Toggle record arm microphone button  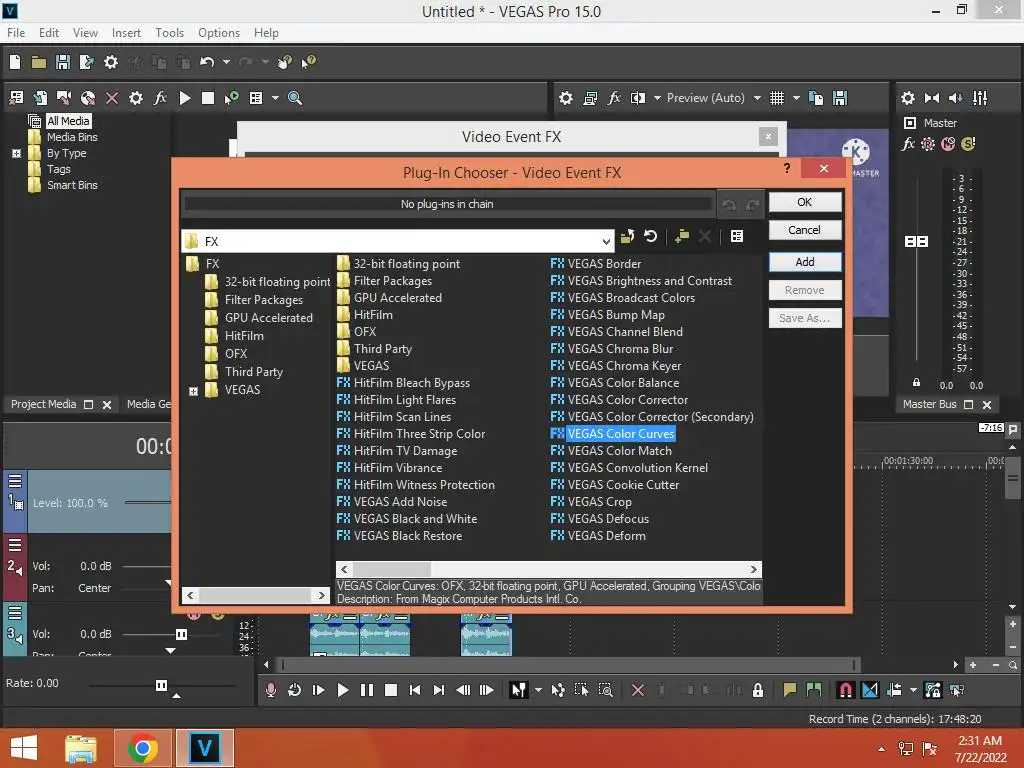[271, 690]
